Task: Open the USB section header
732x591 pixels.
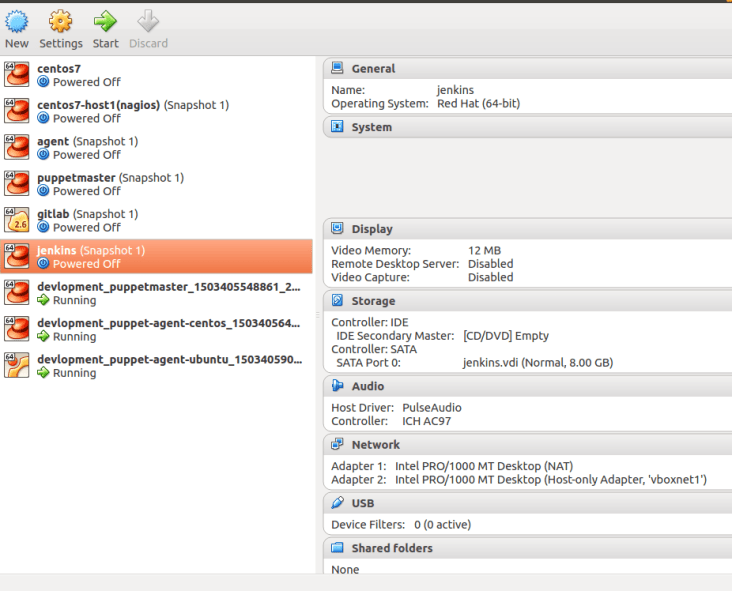Action: (528, 503)
